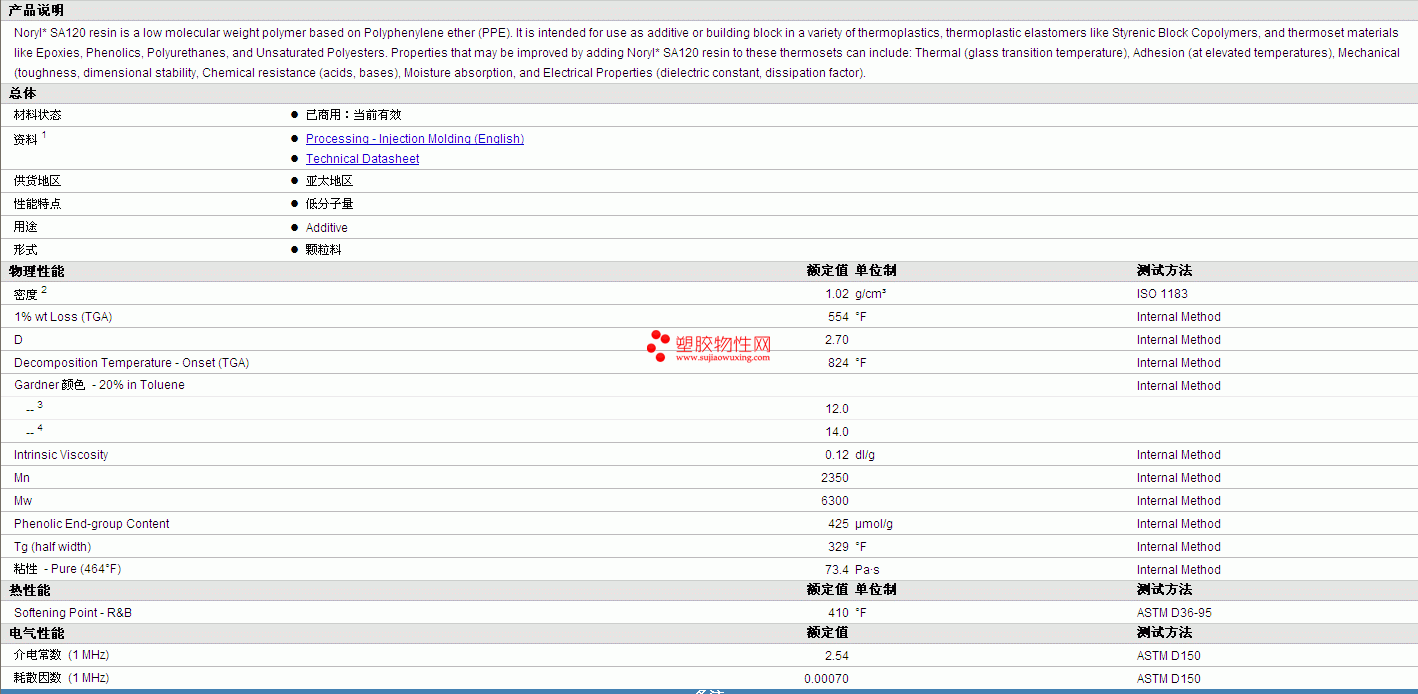
Task: Click the density value 1.02
Action: 837,294
